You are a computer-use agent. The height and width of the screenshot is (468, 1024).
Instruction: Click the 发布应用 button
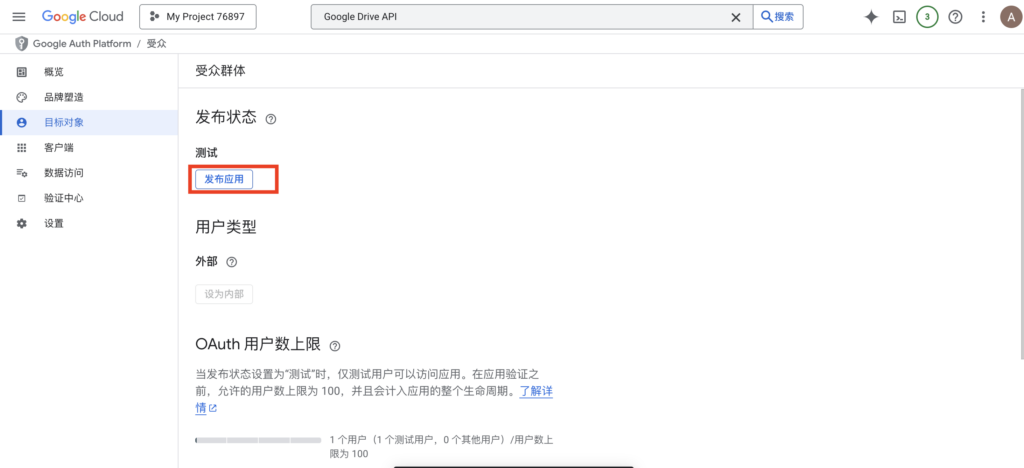tap(224, 179)
